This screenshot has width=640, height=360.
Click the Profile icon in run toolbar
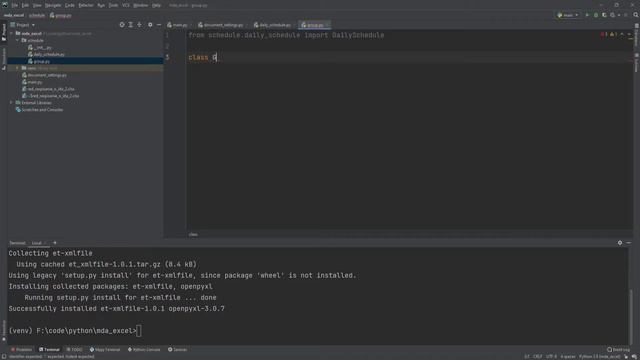point(613,15)
